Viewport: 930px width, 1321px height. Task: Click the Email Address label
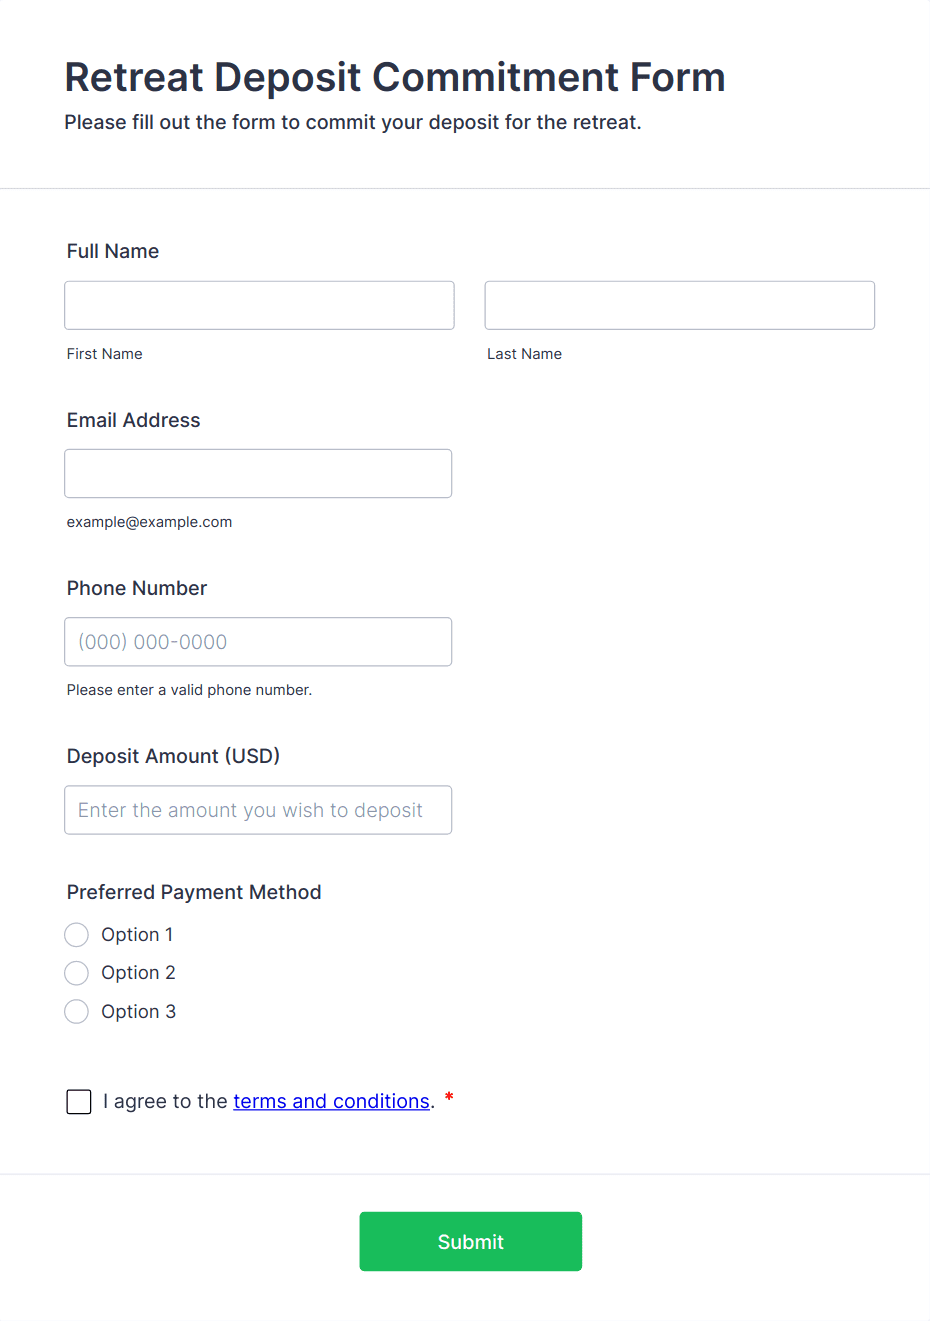pos(134,420)
